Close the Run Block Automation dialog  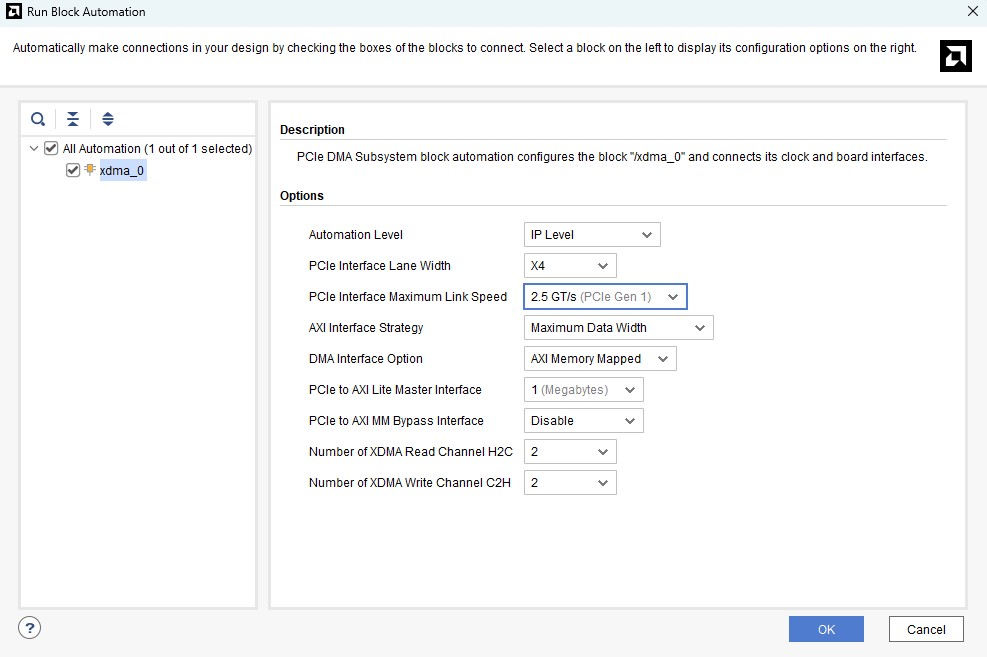pyautogui.click(x=972, y=12)
